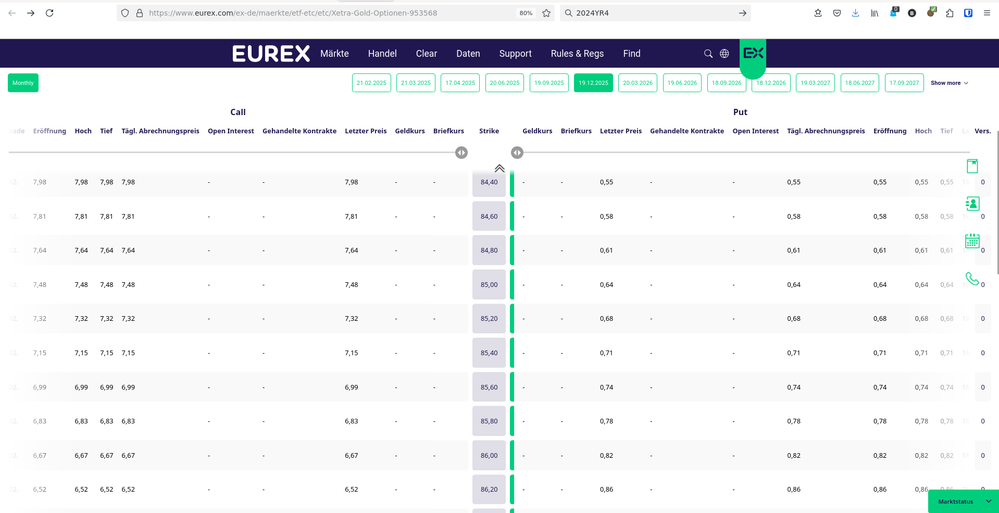Click the Put Tägl. Abrechnungspreis header
Image resolution: width=999 pixels, height=513 pixels.
[826, 131]
